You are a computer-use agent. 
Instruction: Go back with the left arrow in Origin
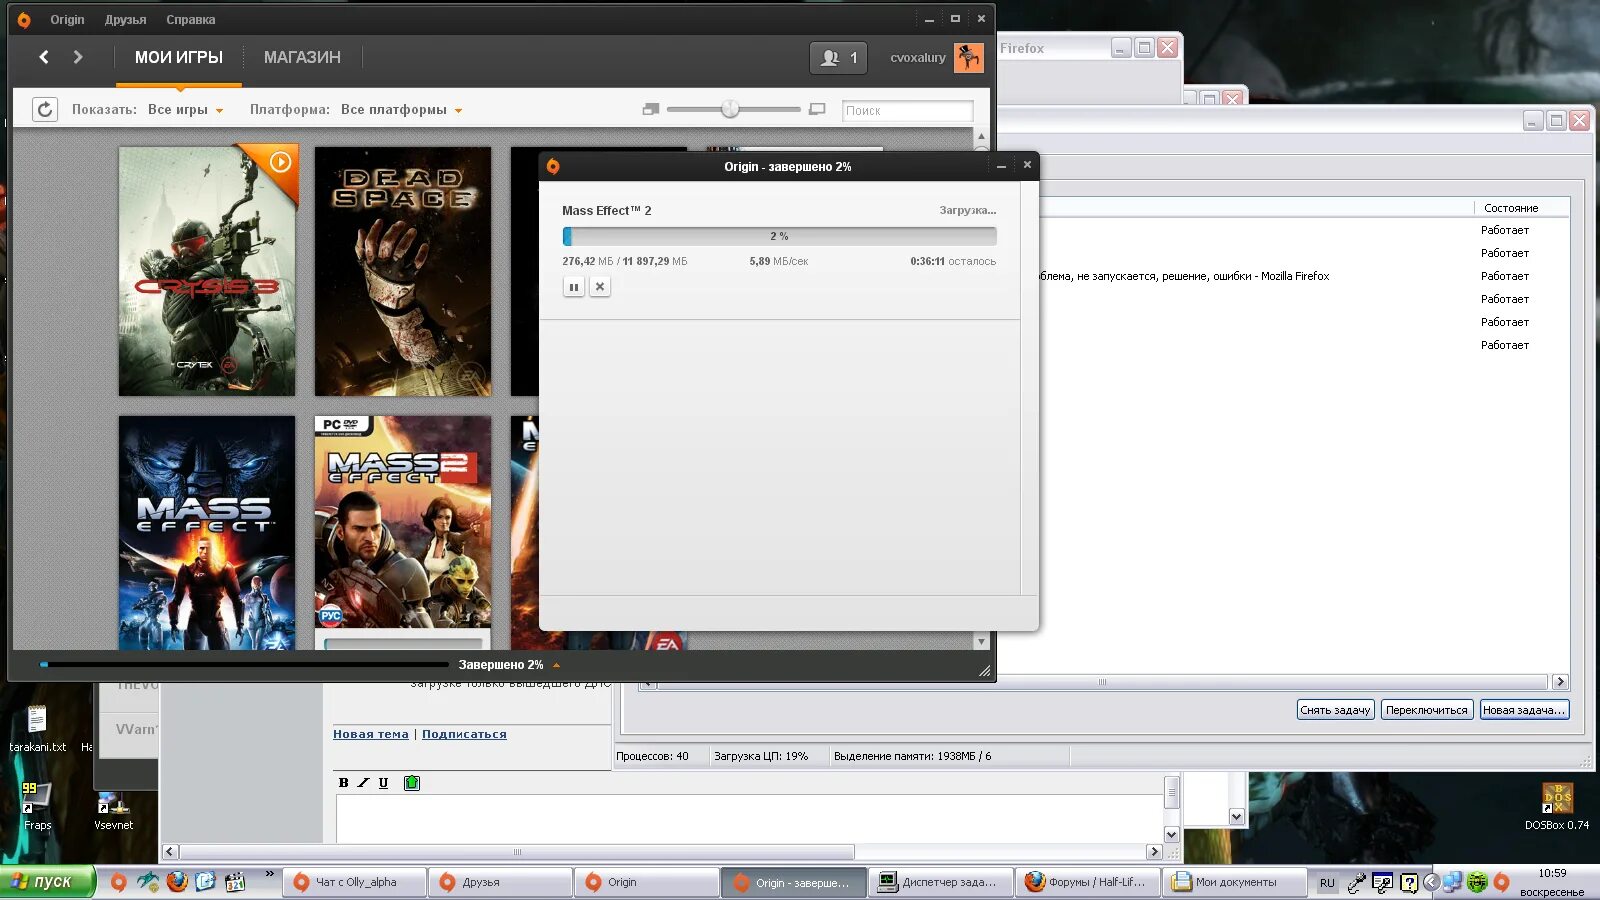tap(44, 57)
